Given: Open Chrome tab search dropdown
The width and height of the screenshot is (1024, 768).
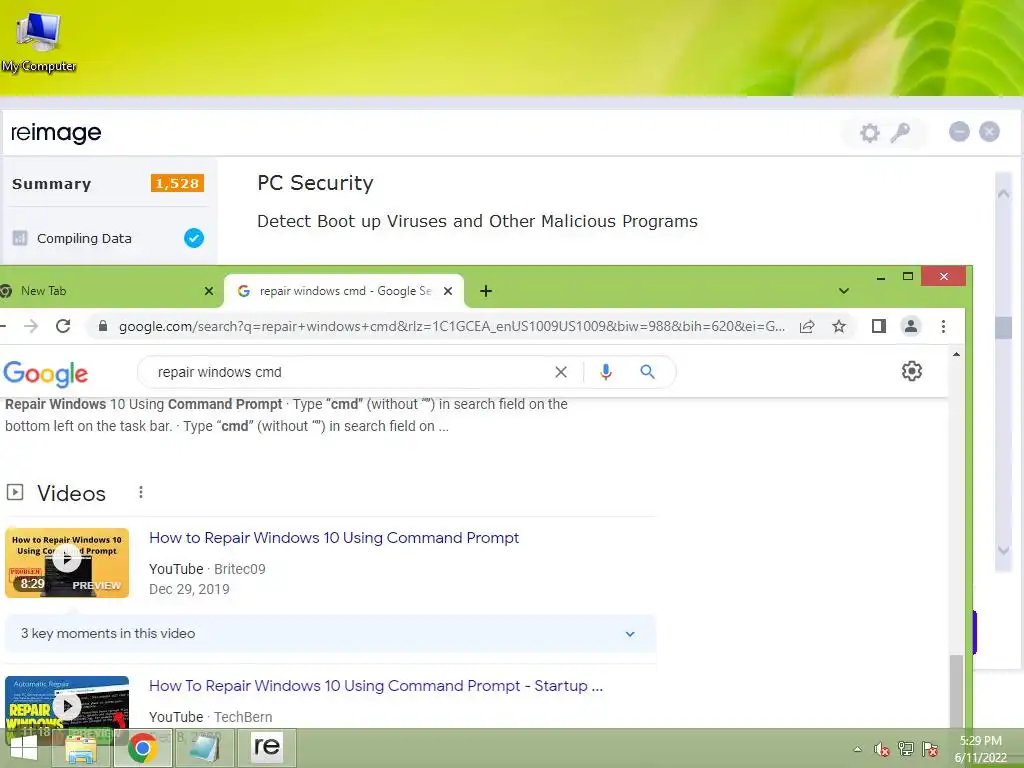Looking at the screenshot, I should coord(844,291).
